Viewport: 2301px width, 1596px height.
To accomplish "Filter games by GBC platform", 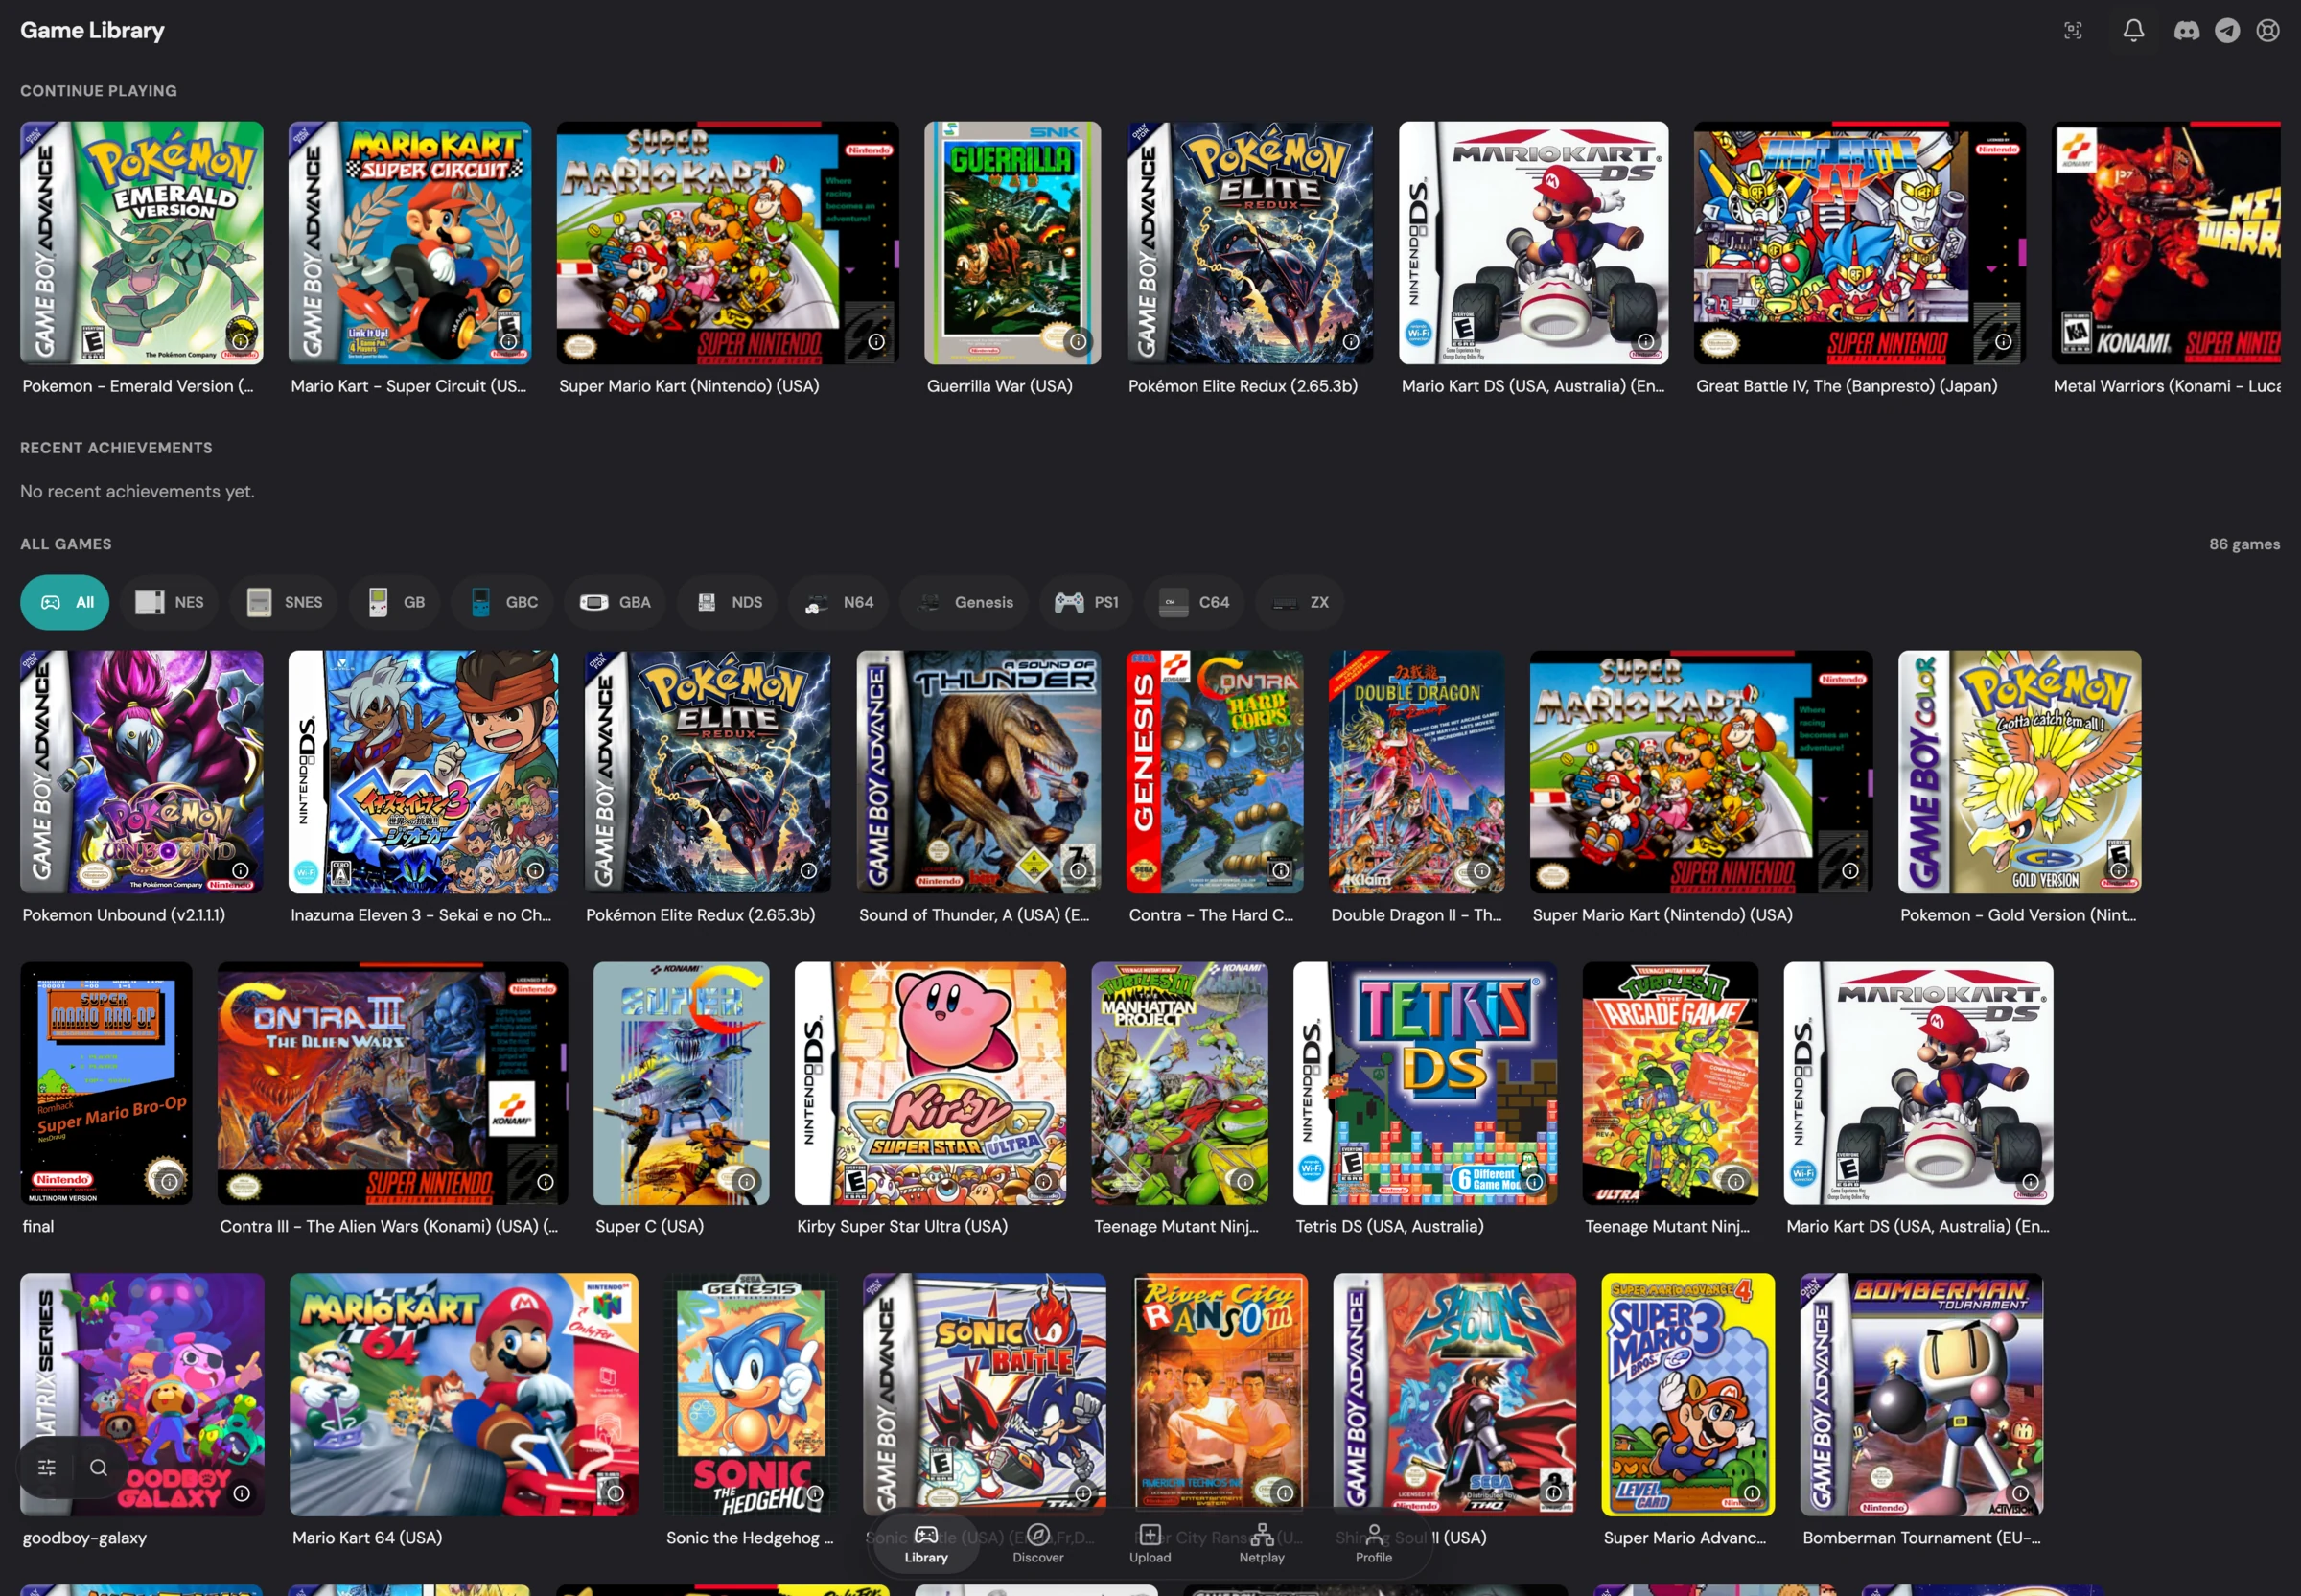I will tap(502, 602).
